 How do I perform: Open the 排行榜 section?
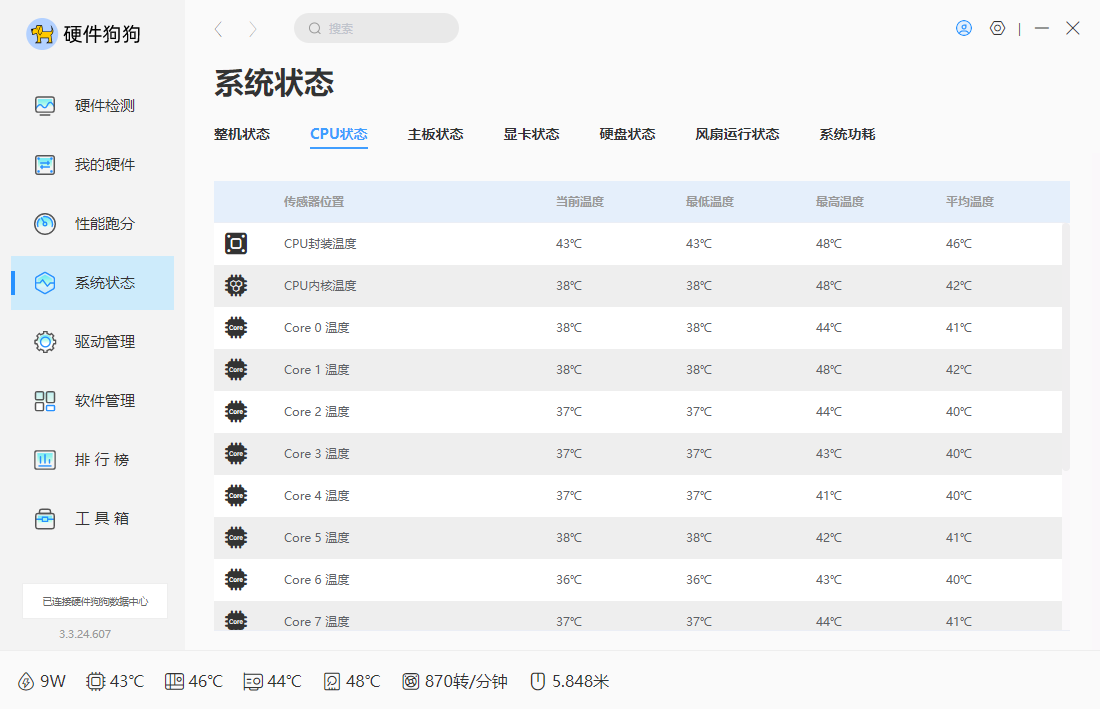click(x=44, y=460)
